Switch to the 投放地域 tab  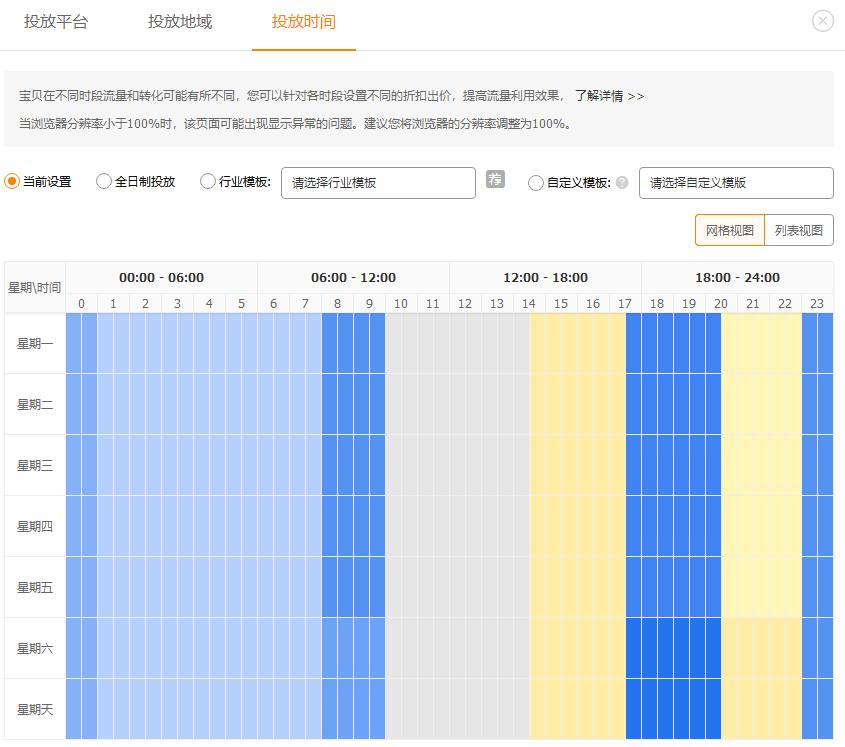pyautogui.click(x=180, y=22)
